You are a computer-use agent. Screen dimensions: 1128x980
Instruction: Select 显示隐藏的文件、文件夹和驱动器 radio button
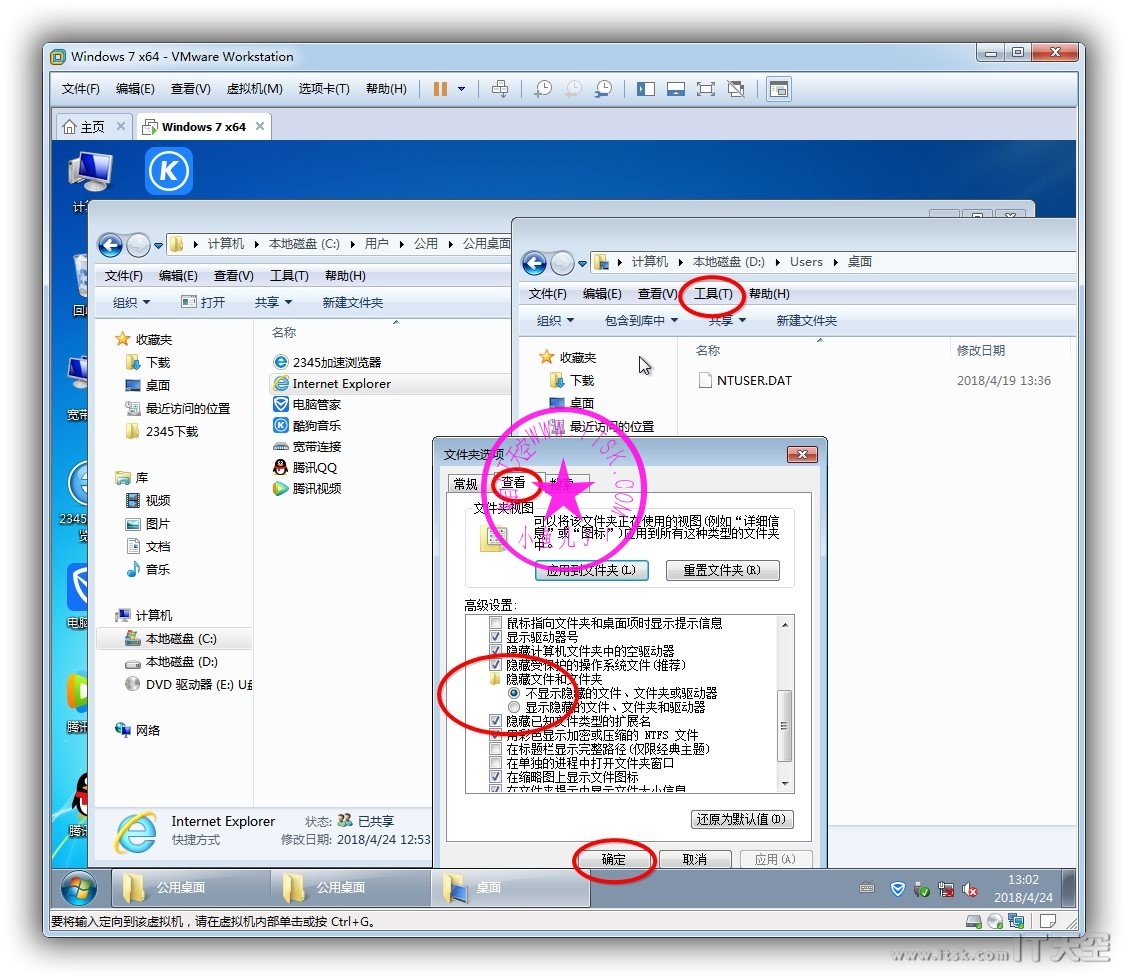pyautogui.click(x=515, y=707)
